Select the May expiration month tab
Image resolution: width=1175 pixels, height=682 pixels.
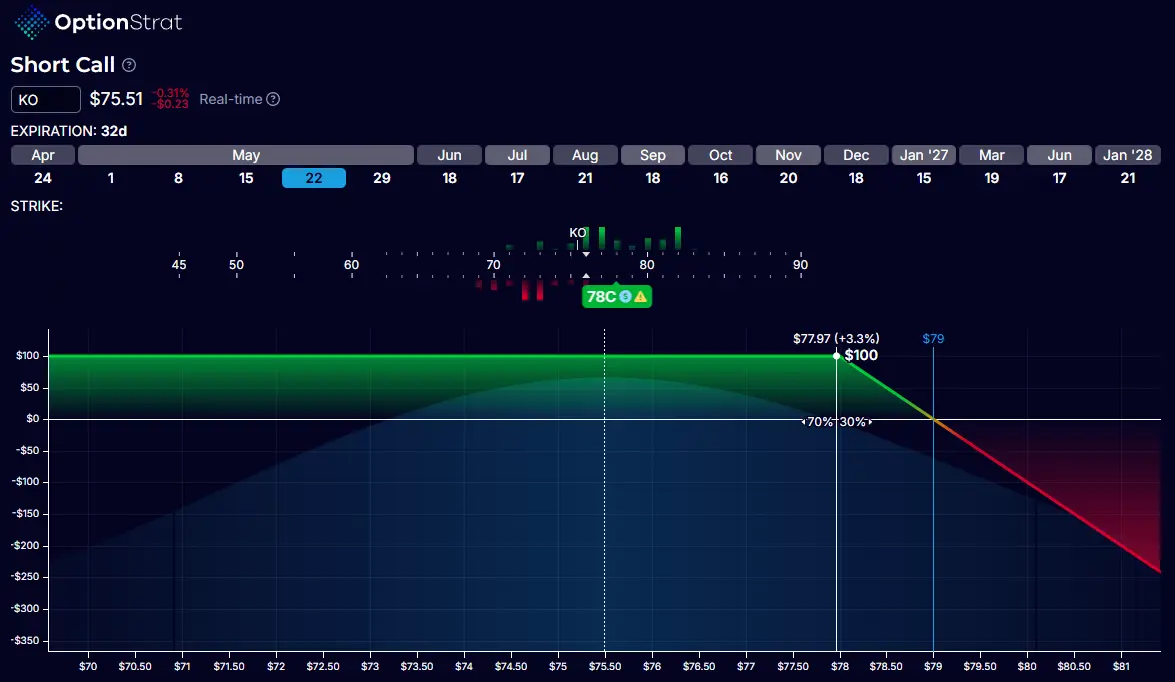pyautogui.click(x=246, y=155)
